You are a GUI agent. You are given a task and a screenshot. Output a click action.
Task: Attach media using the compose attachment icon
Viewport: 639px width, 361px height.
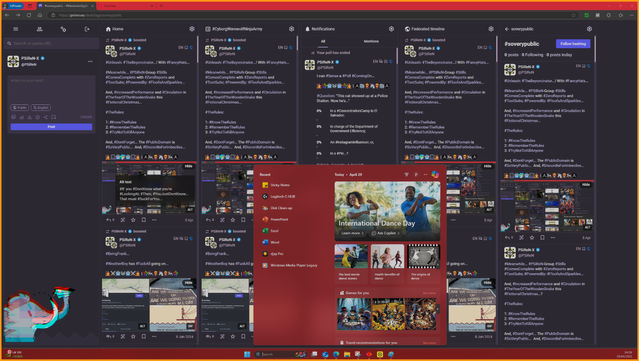[x=13, y=117]
